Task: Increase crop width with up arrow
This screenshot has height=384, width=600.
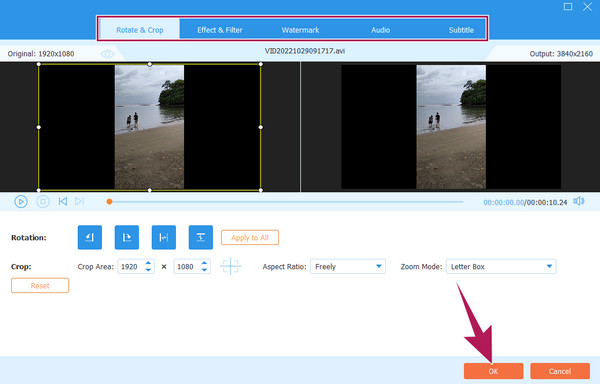Action: pos(148,263)
